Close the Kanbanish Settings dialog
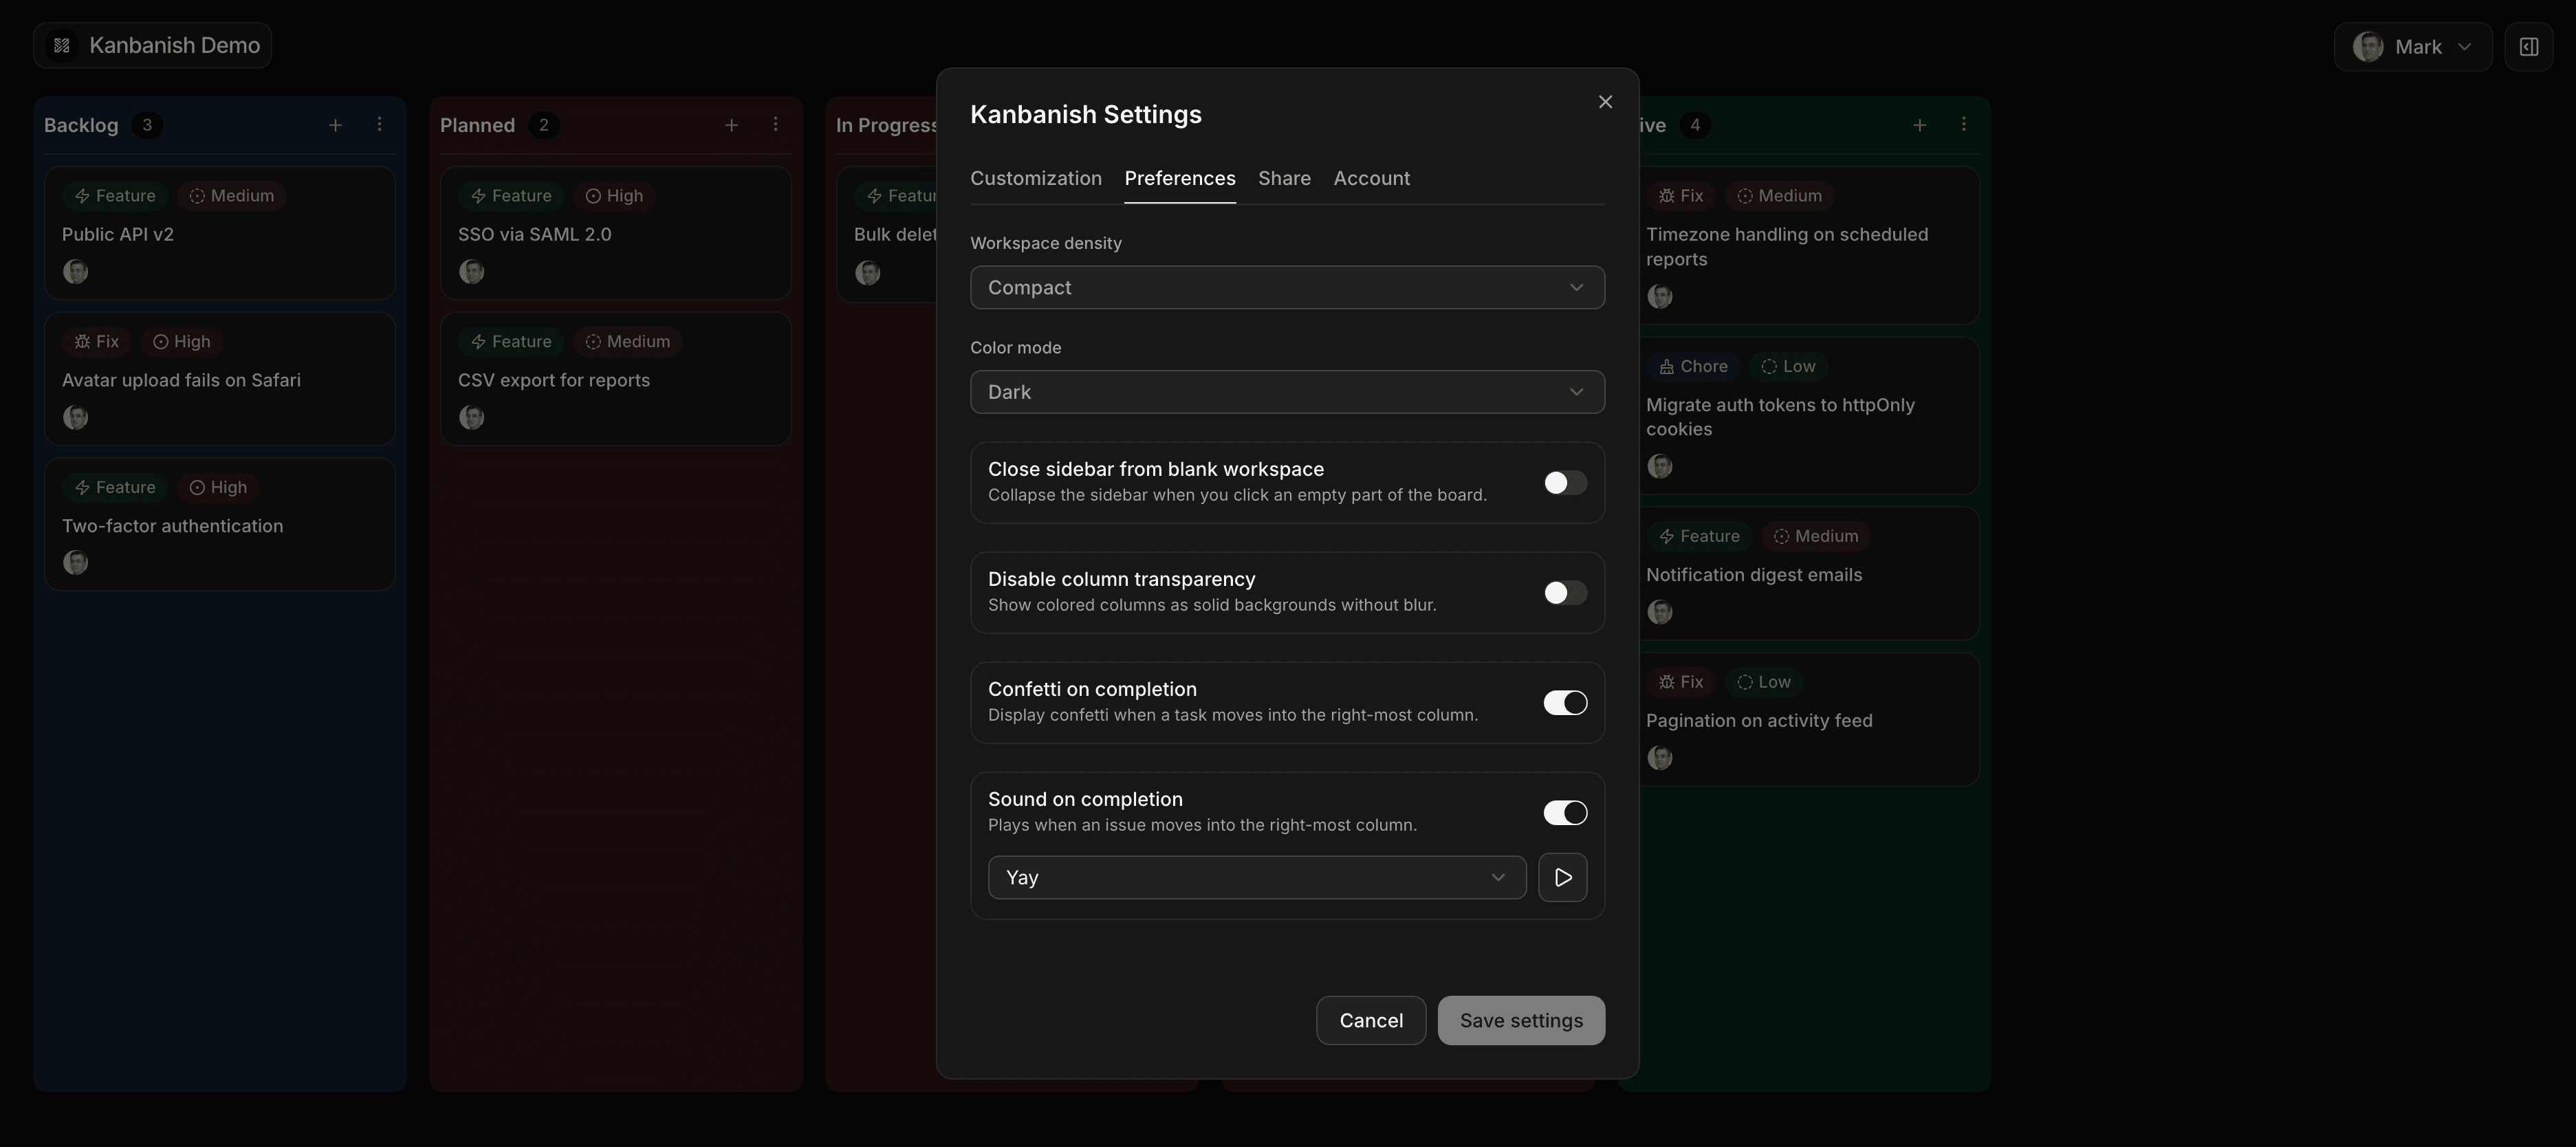 (1605, 102)
